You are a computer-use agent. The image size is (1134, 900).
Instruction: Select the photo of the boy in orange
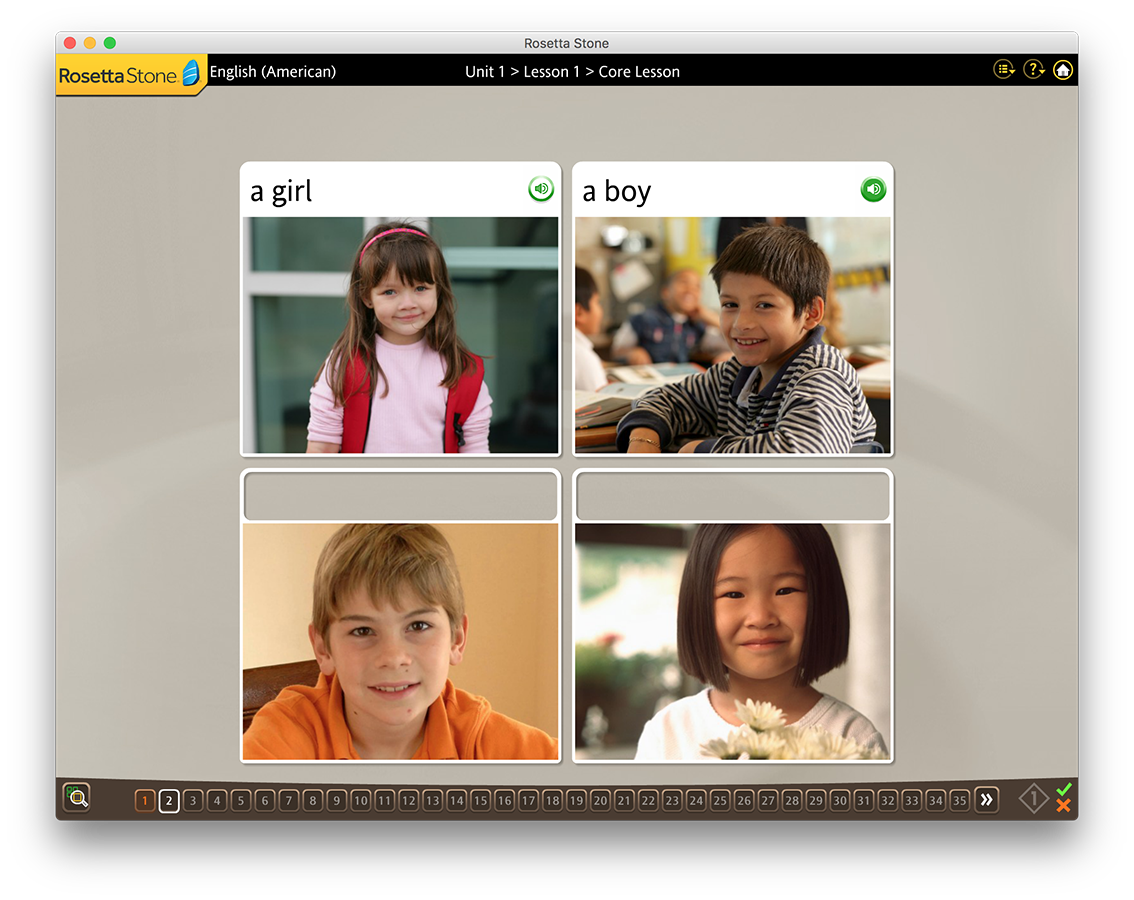coord(399,640)
